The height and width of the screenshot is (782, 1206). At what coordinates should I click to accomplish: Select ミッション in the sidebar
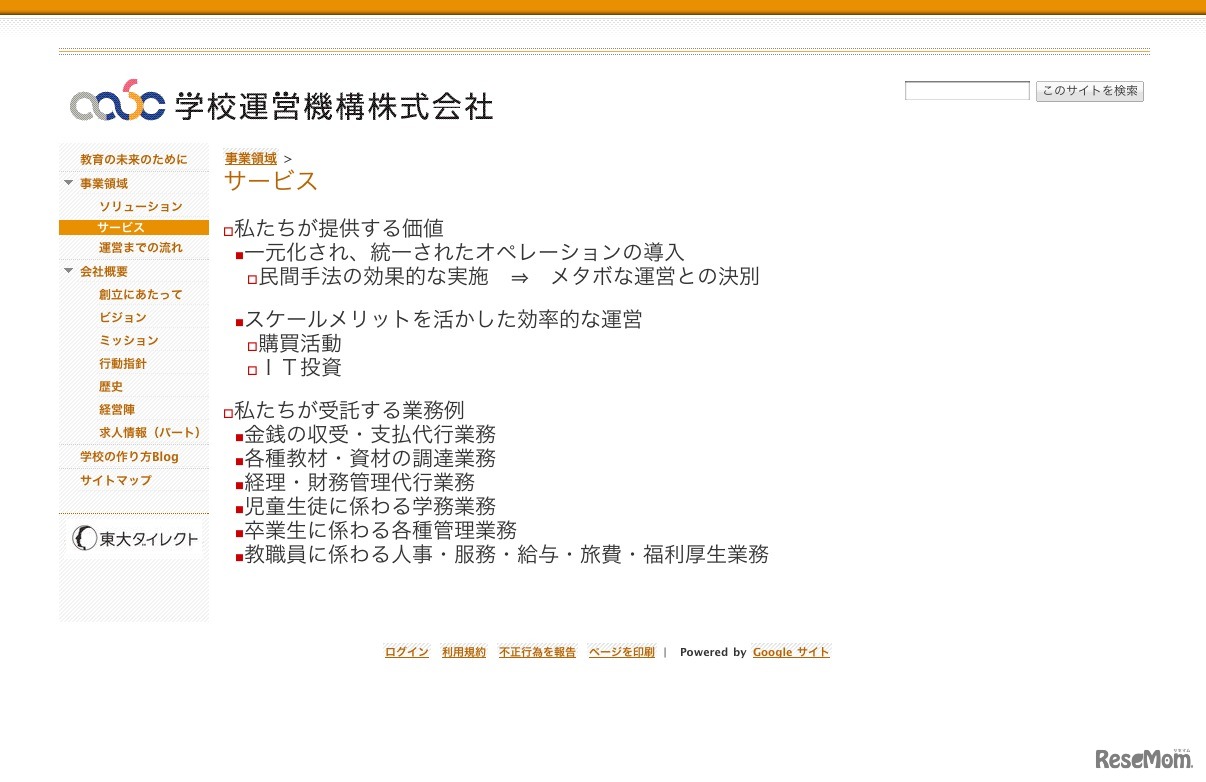[x=128, y=340]
